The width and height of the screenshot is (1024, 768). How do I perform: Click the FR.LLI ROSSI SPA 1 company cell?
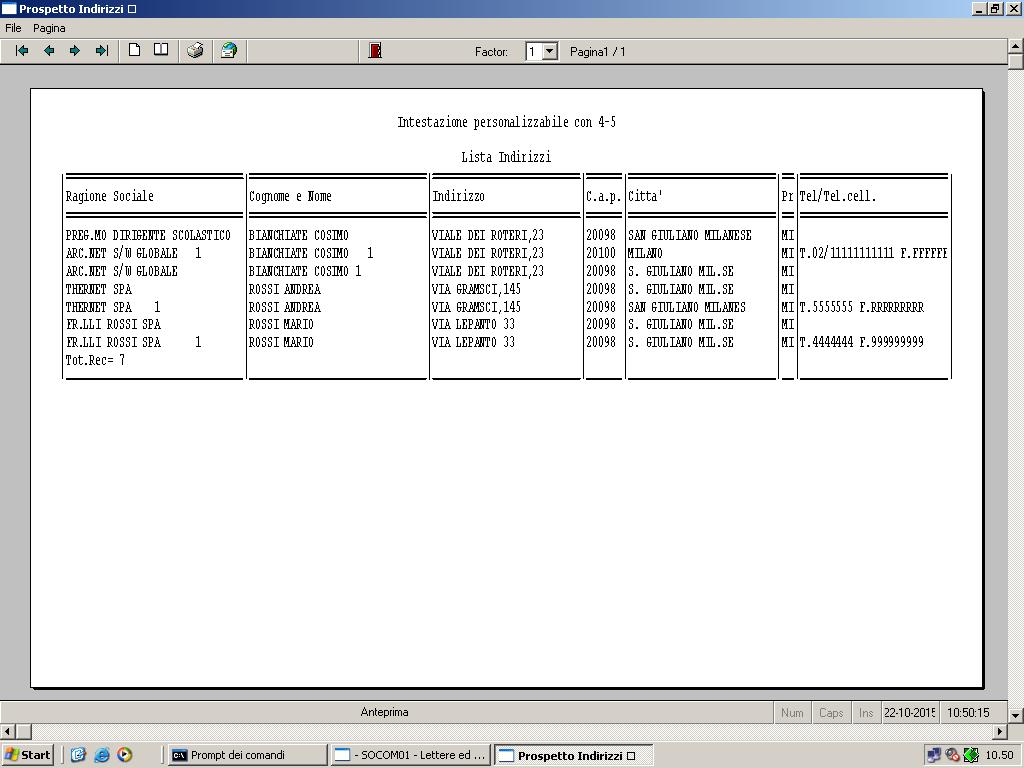[x=133, y=342]
